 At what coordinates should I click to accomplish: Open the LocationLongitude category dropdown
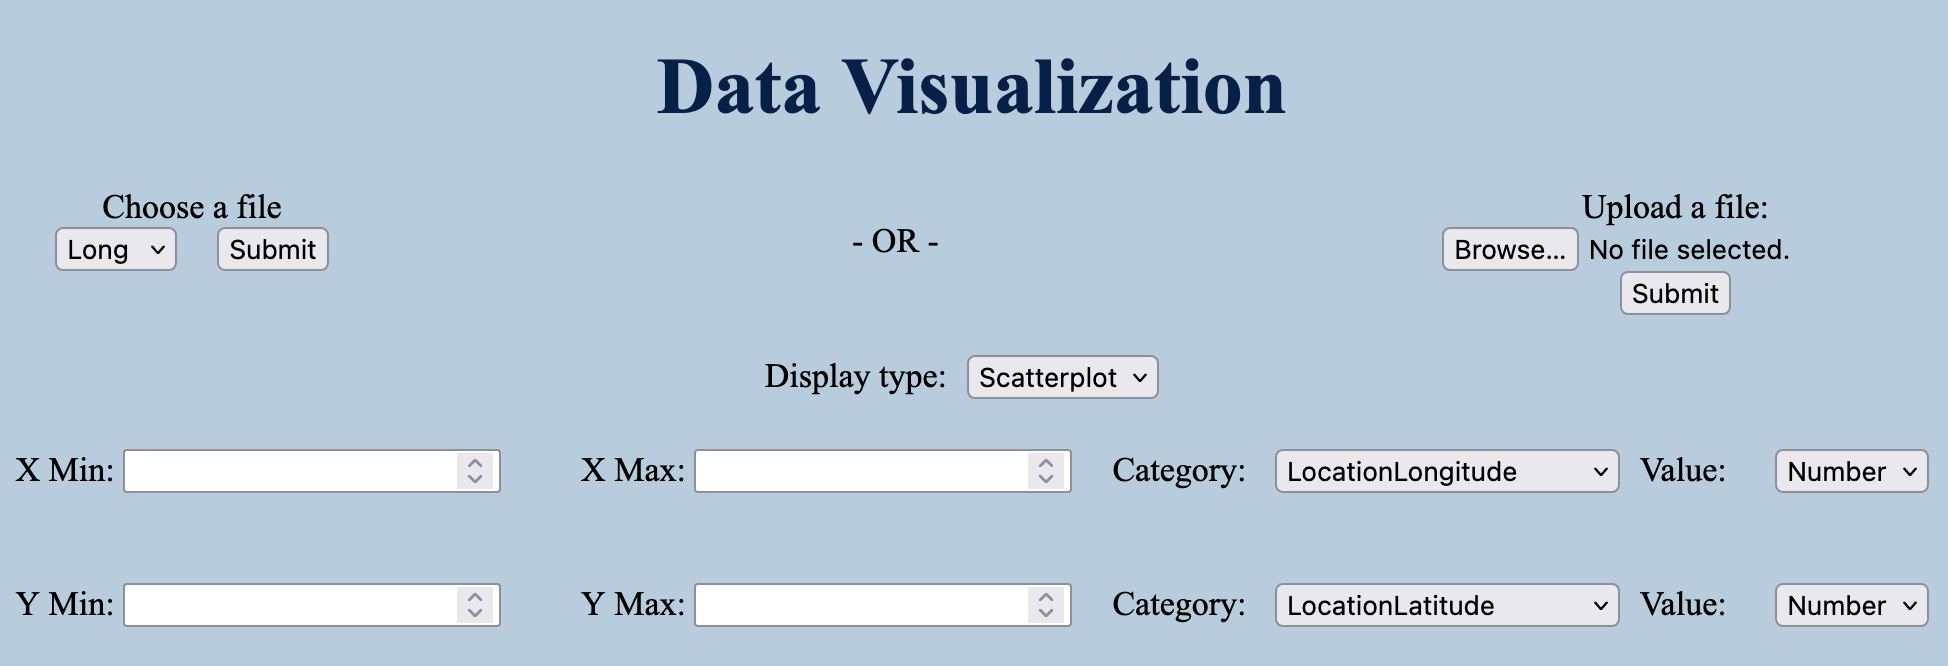click(1446, 472)
